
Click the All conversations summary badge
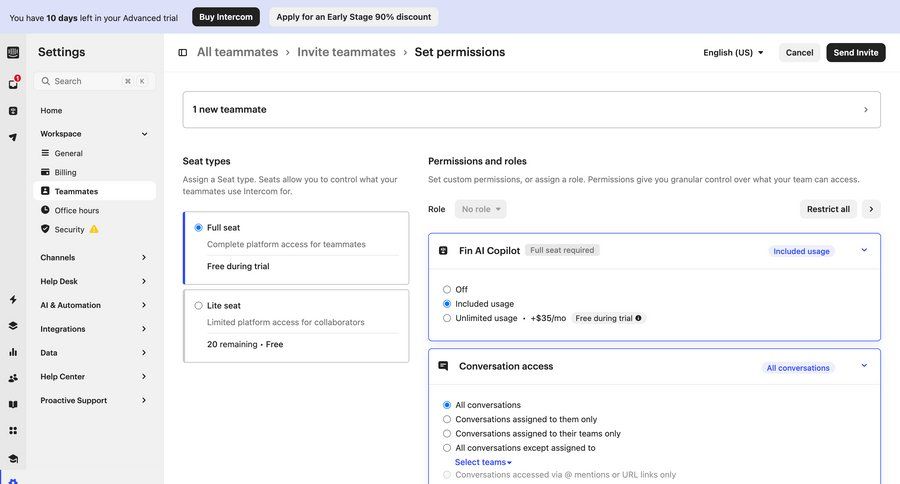[798, 367]
